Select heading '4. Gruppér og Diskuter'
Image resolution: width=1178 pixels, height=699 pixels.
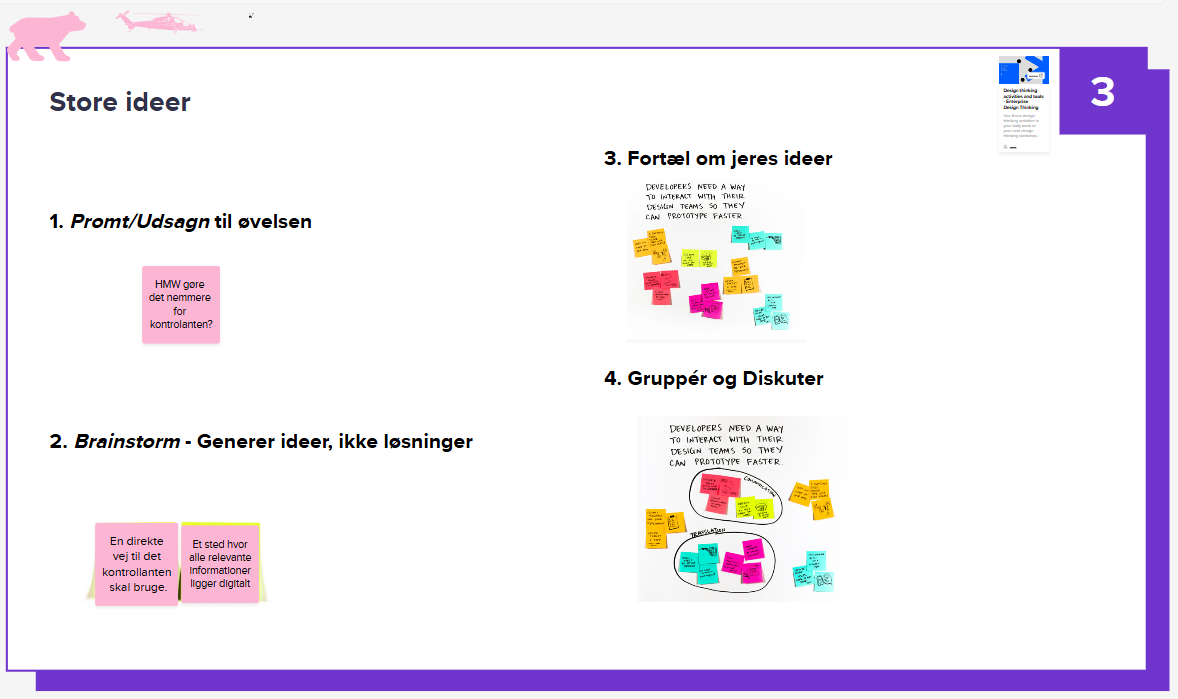click(713, 379)
